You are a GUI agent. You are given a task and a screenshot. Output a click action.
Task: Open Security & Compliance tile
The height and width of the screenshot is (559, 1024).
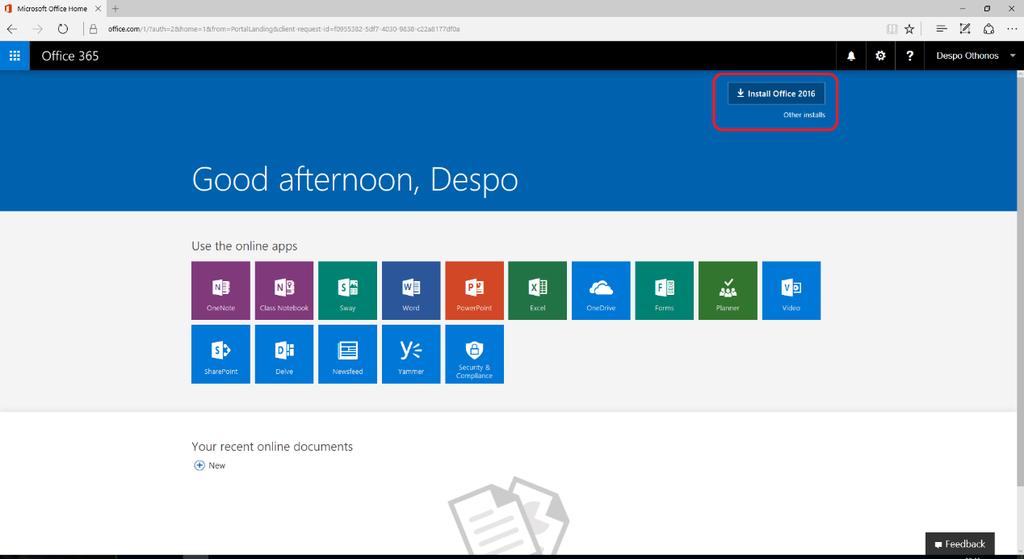tap(474, 354)
